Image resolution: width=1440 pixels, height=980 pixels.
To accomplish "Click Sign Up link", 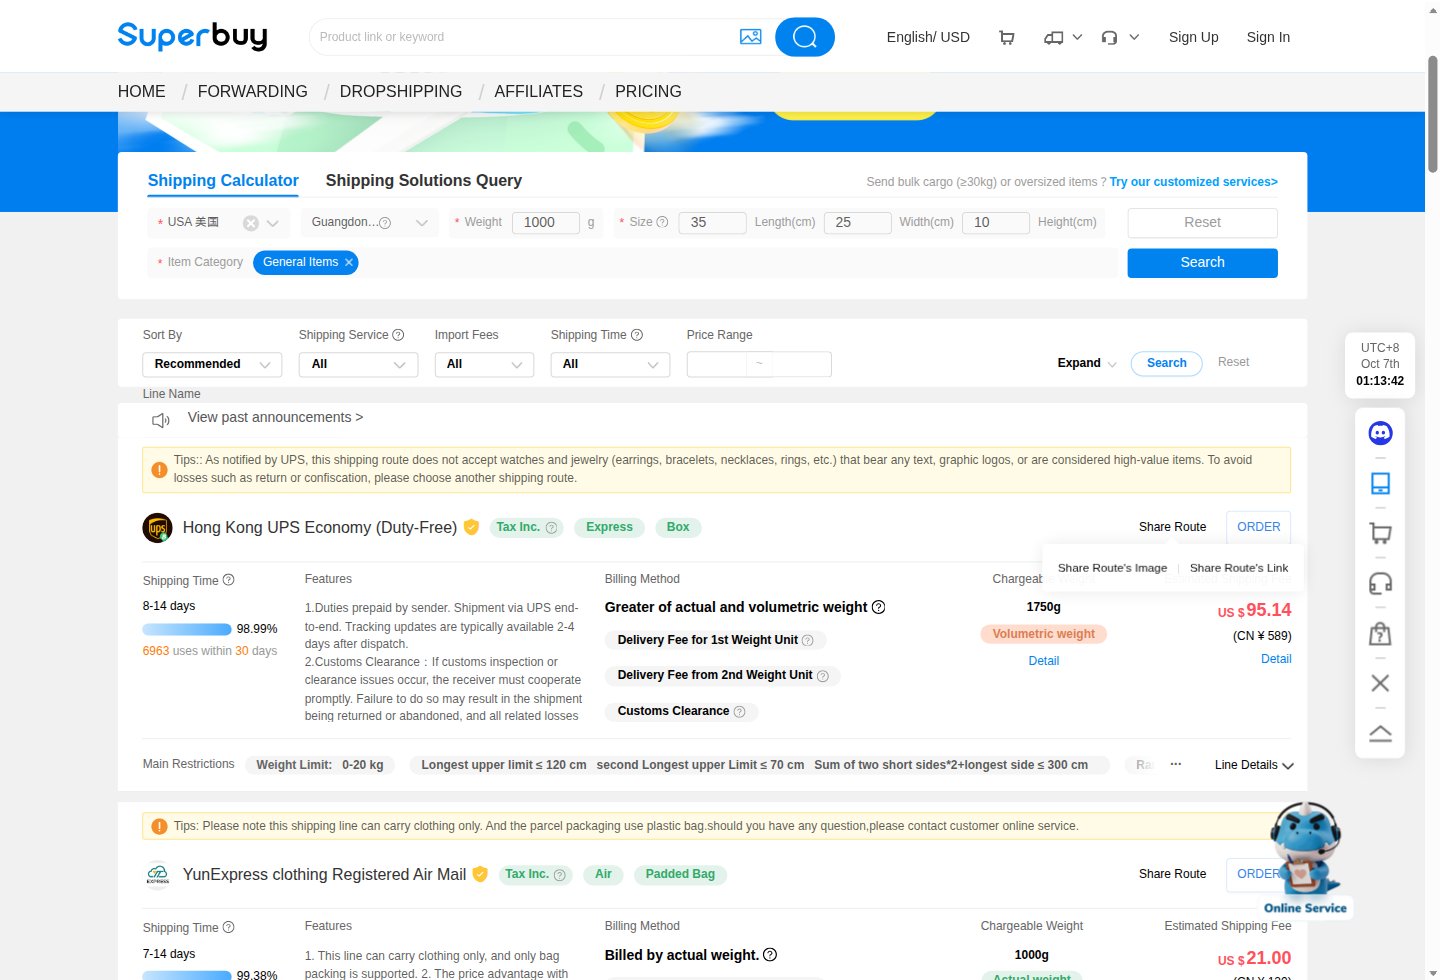I will coord(1193,37).
